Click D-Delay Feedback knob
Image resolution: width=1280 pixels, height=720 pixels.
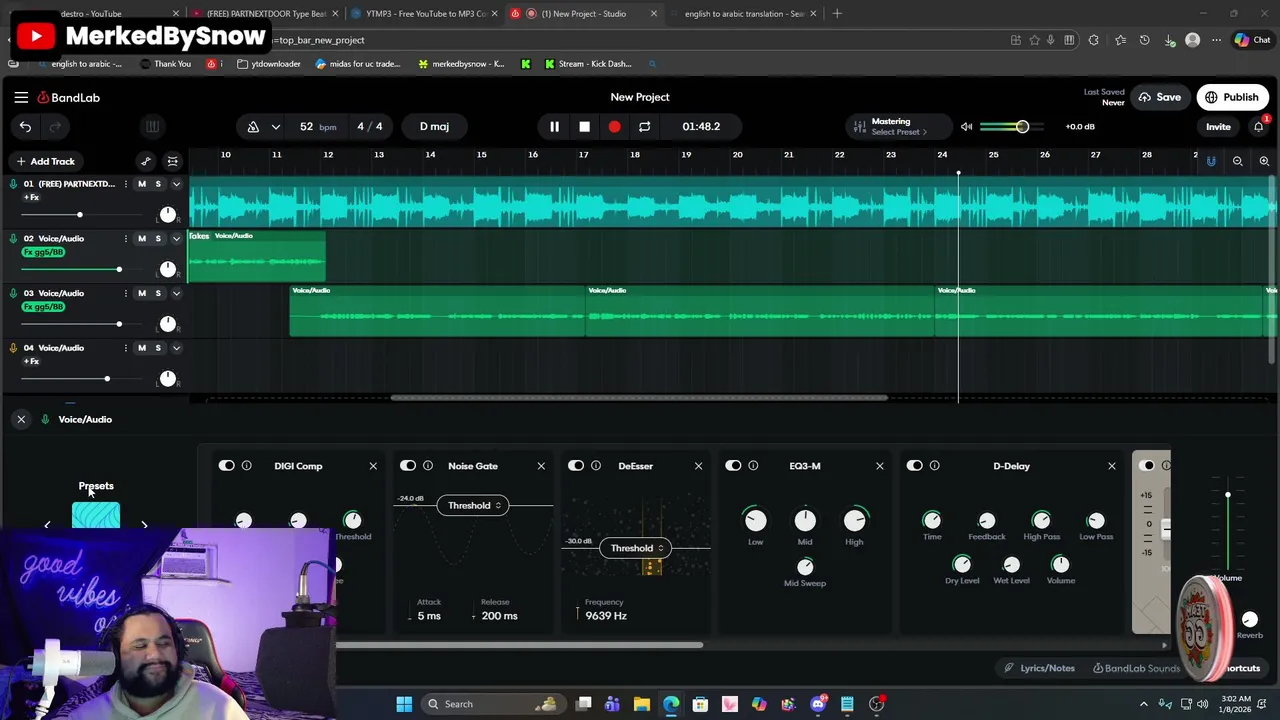[986, 520]
